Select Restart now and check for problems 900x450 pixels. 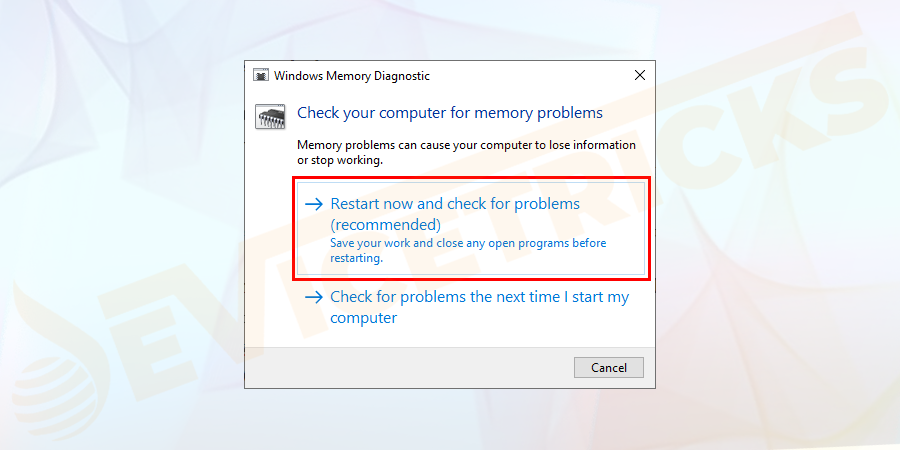pyautogui.click(x=455, y=204)
